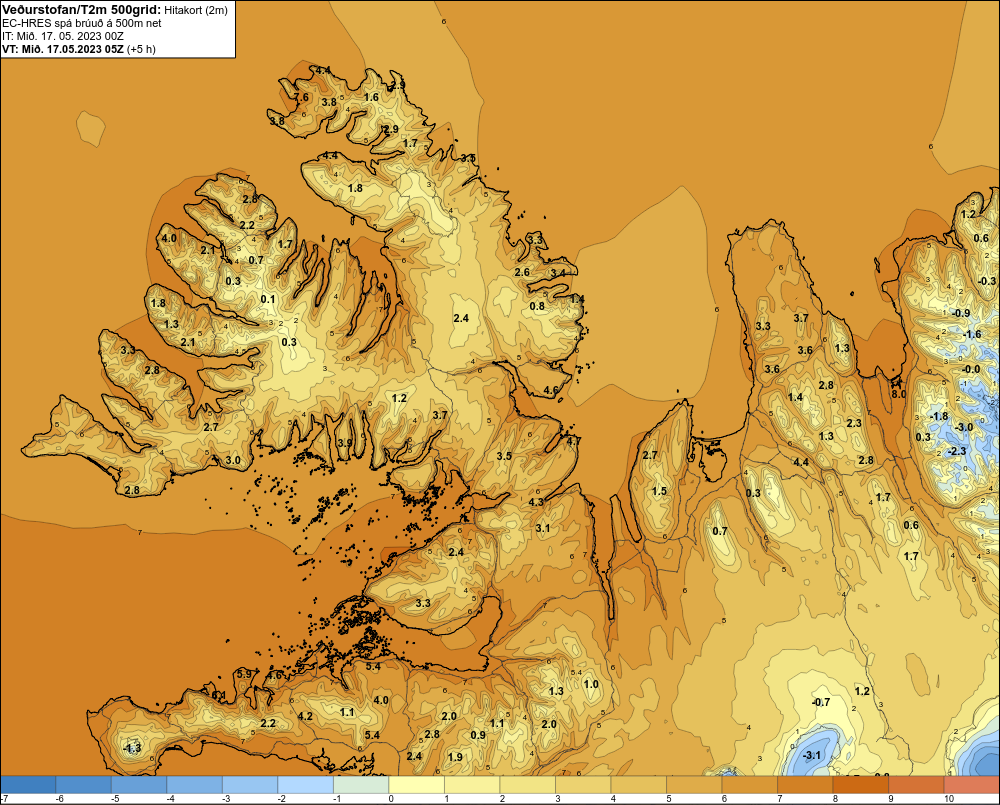The image size is (1000, 805).
Task: Click the 'EC-HRES spá brúuð á 500m net' line
Action: pyautogui.click(x=82, y=23)
